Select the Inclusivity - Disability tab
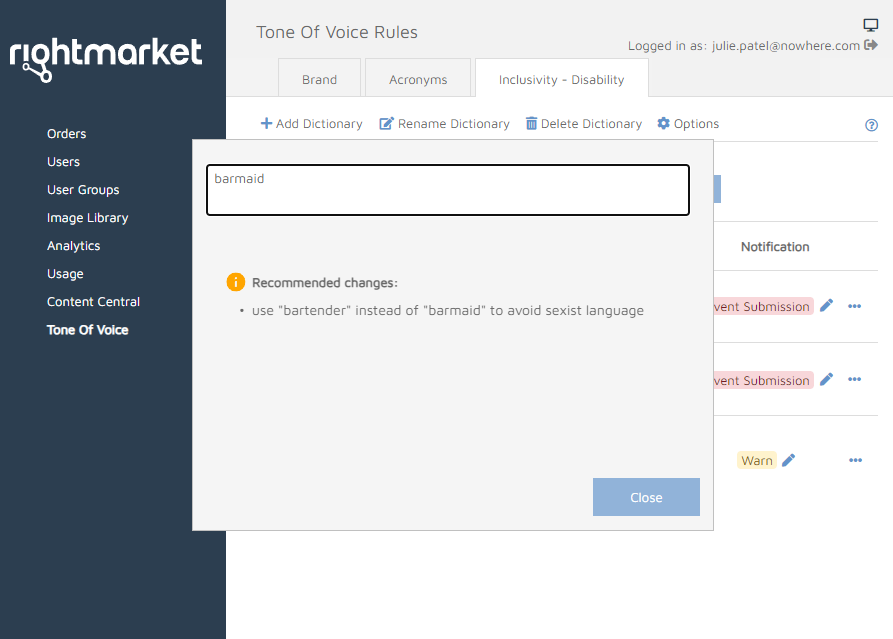The image size is (893, 639). [561, 79]
